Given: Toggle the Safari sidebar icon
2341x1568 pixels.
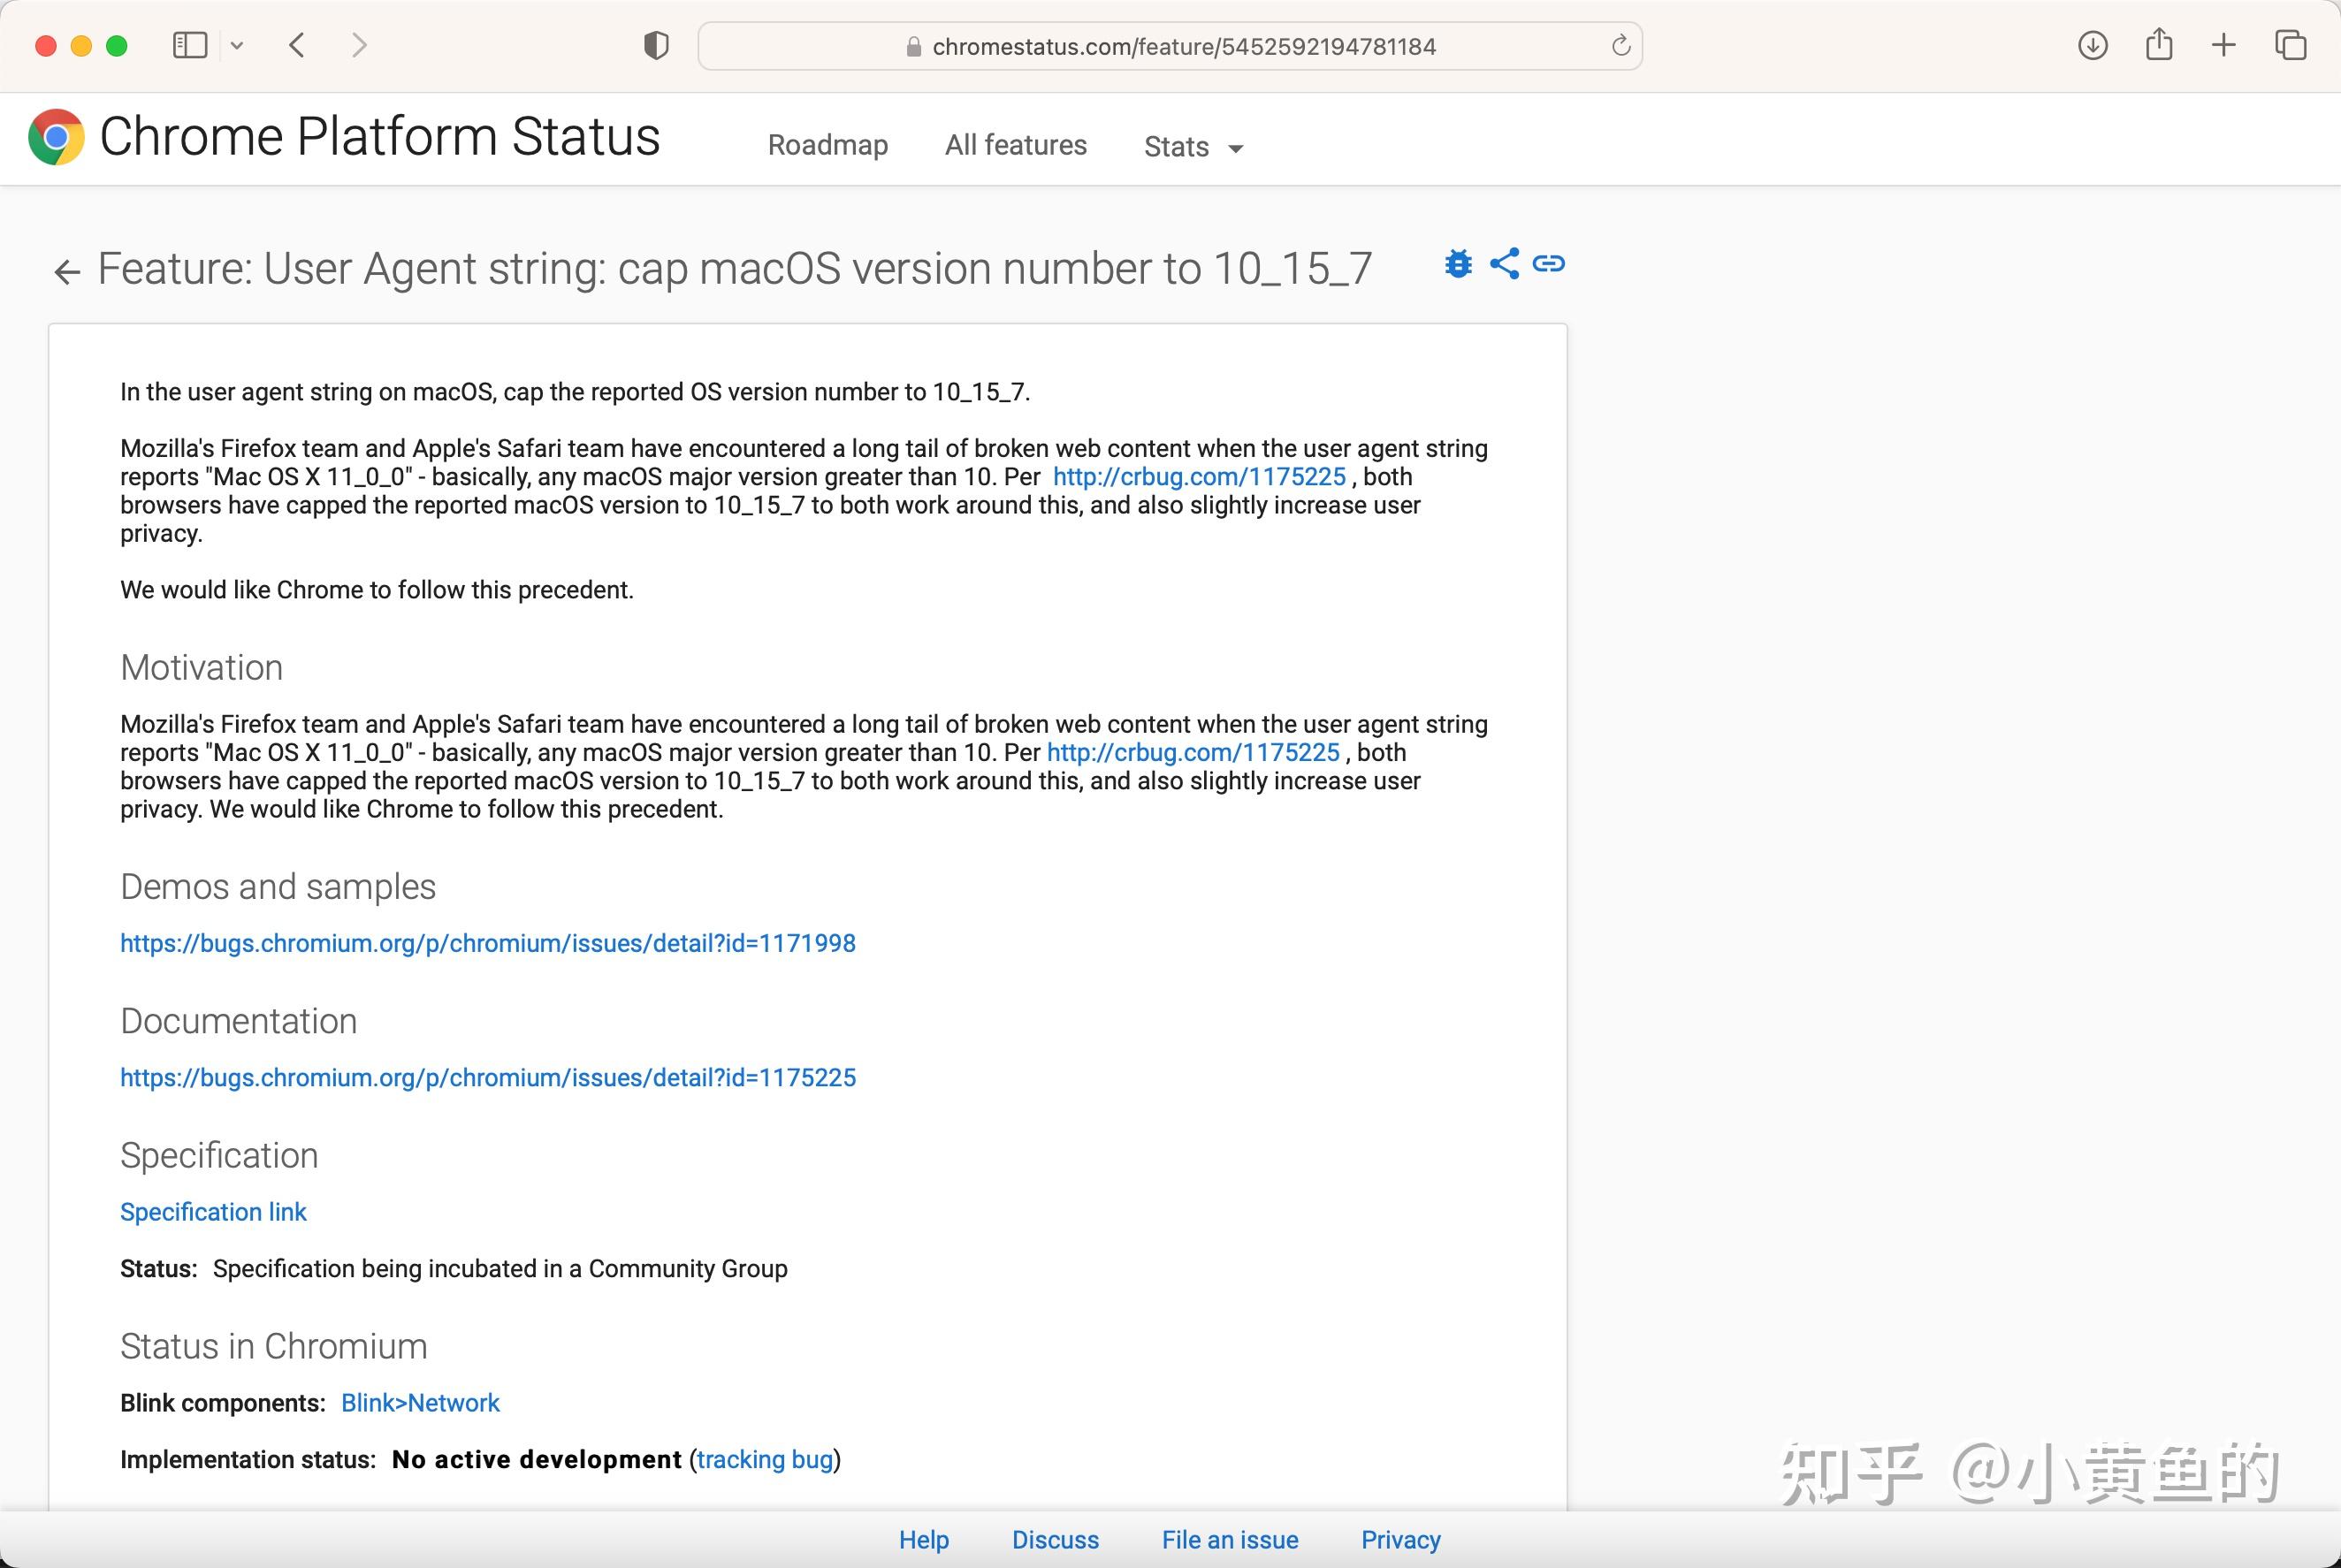Looking at the screenshot, I should (x=190, y=45).
